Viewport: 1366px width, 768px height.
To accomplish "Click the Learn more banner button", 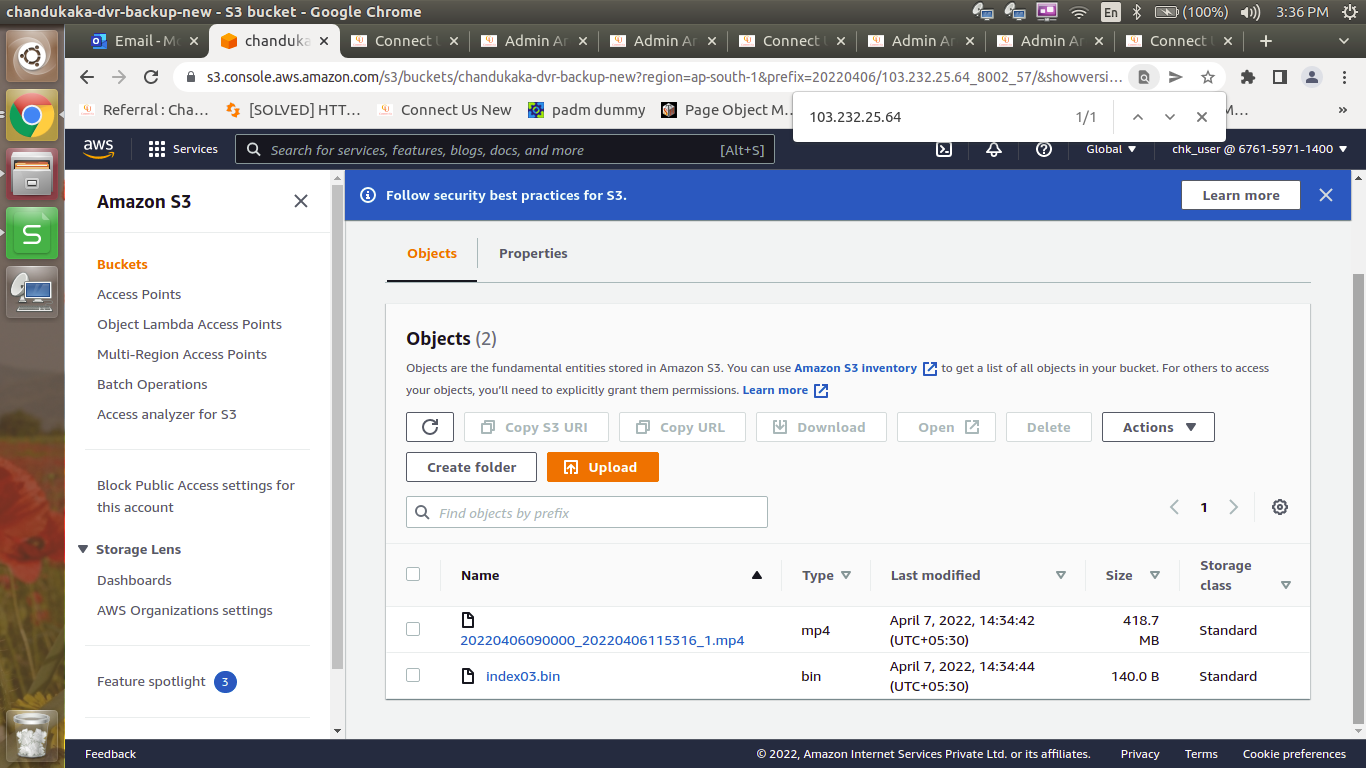I will click(1241, 195).
